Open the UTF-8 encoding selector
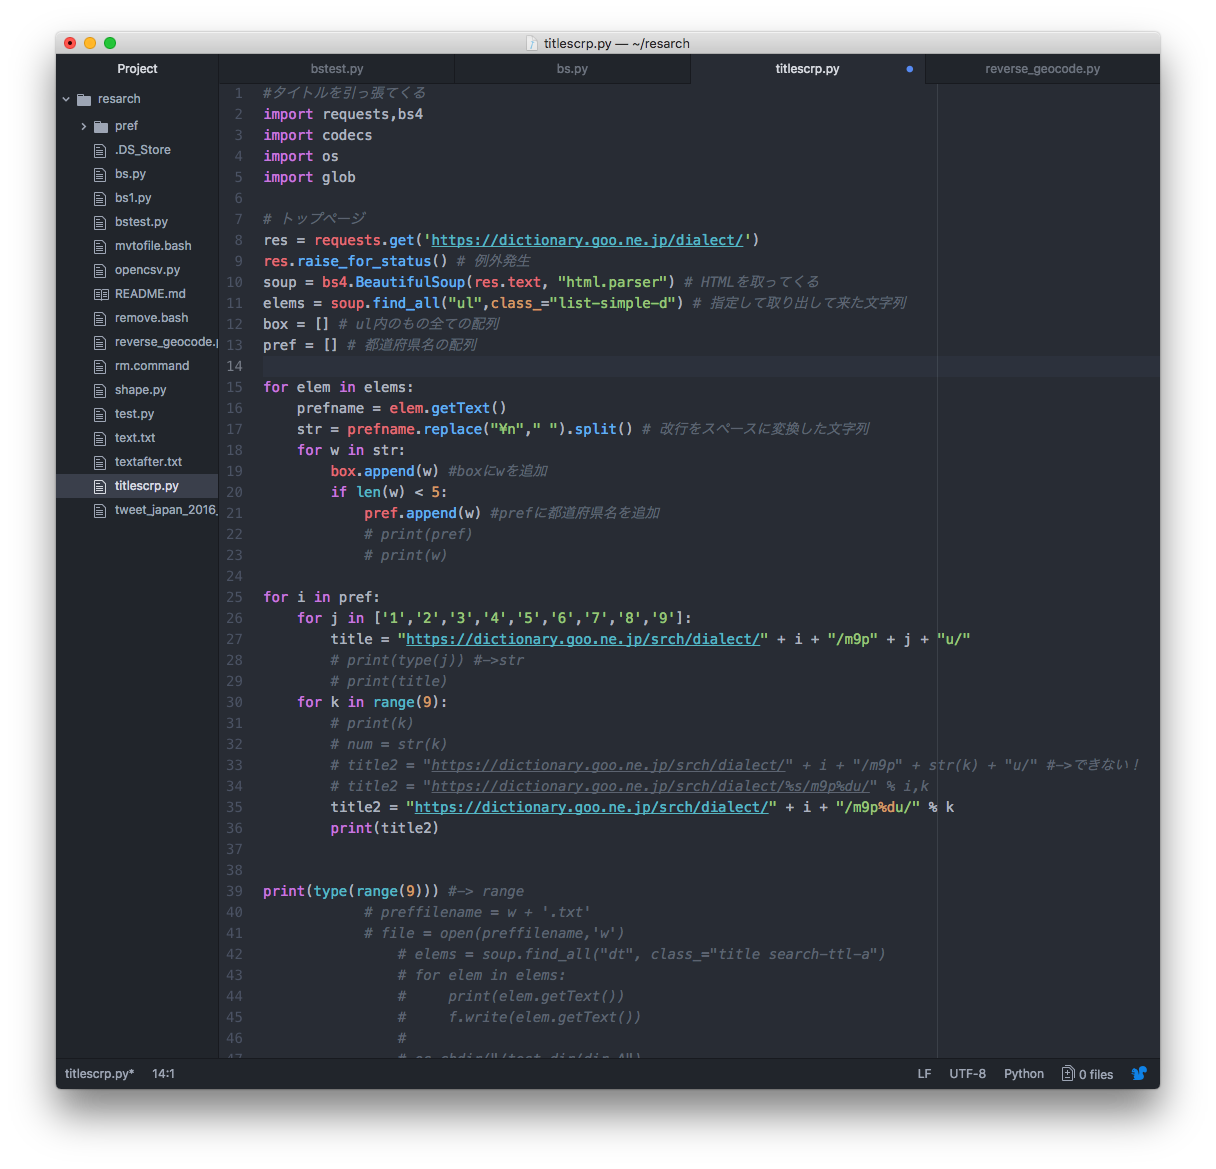1216x1169 pixels. (x=967, y=1074)
